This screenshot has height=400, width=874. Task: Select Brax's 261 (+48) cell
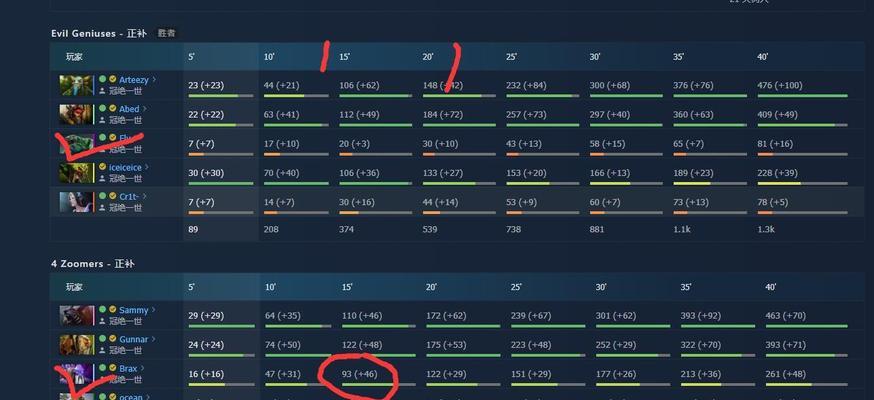tap(785, 374)
